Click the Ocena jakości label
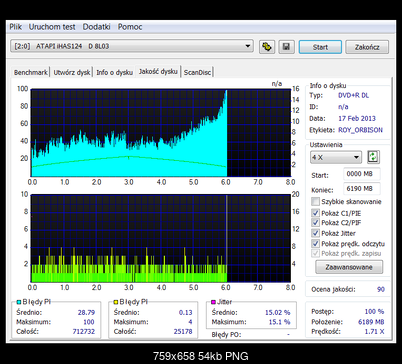 point(333,289)
